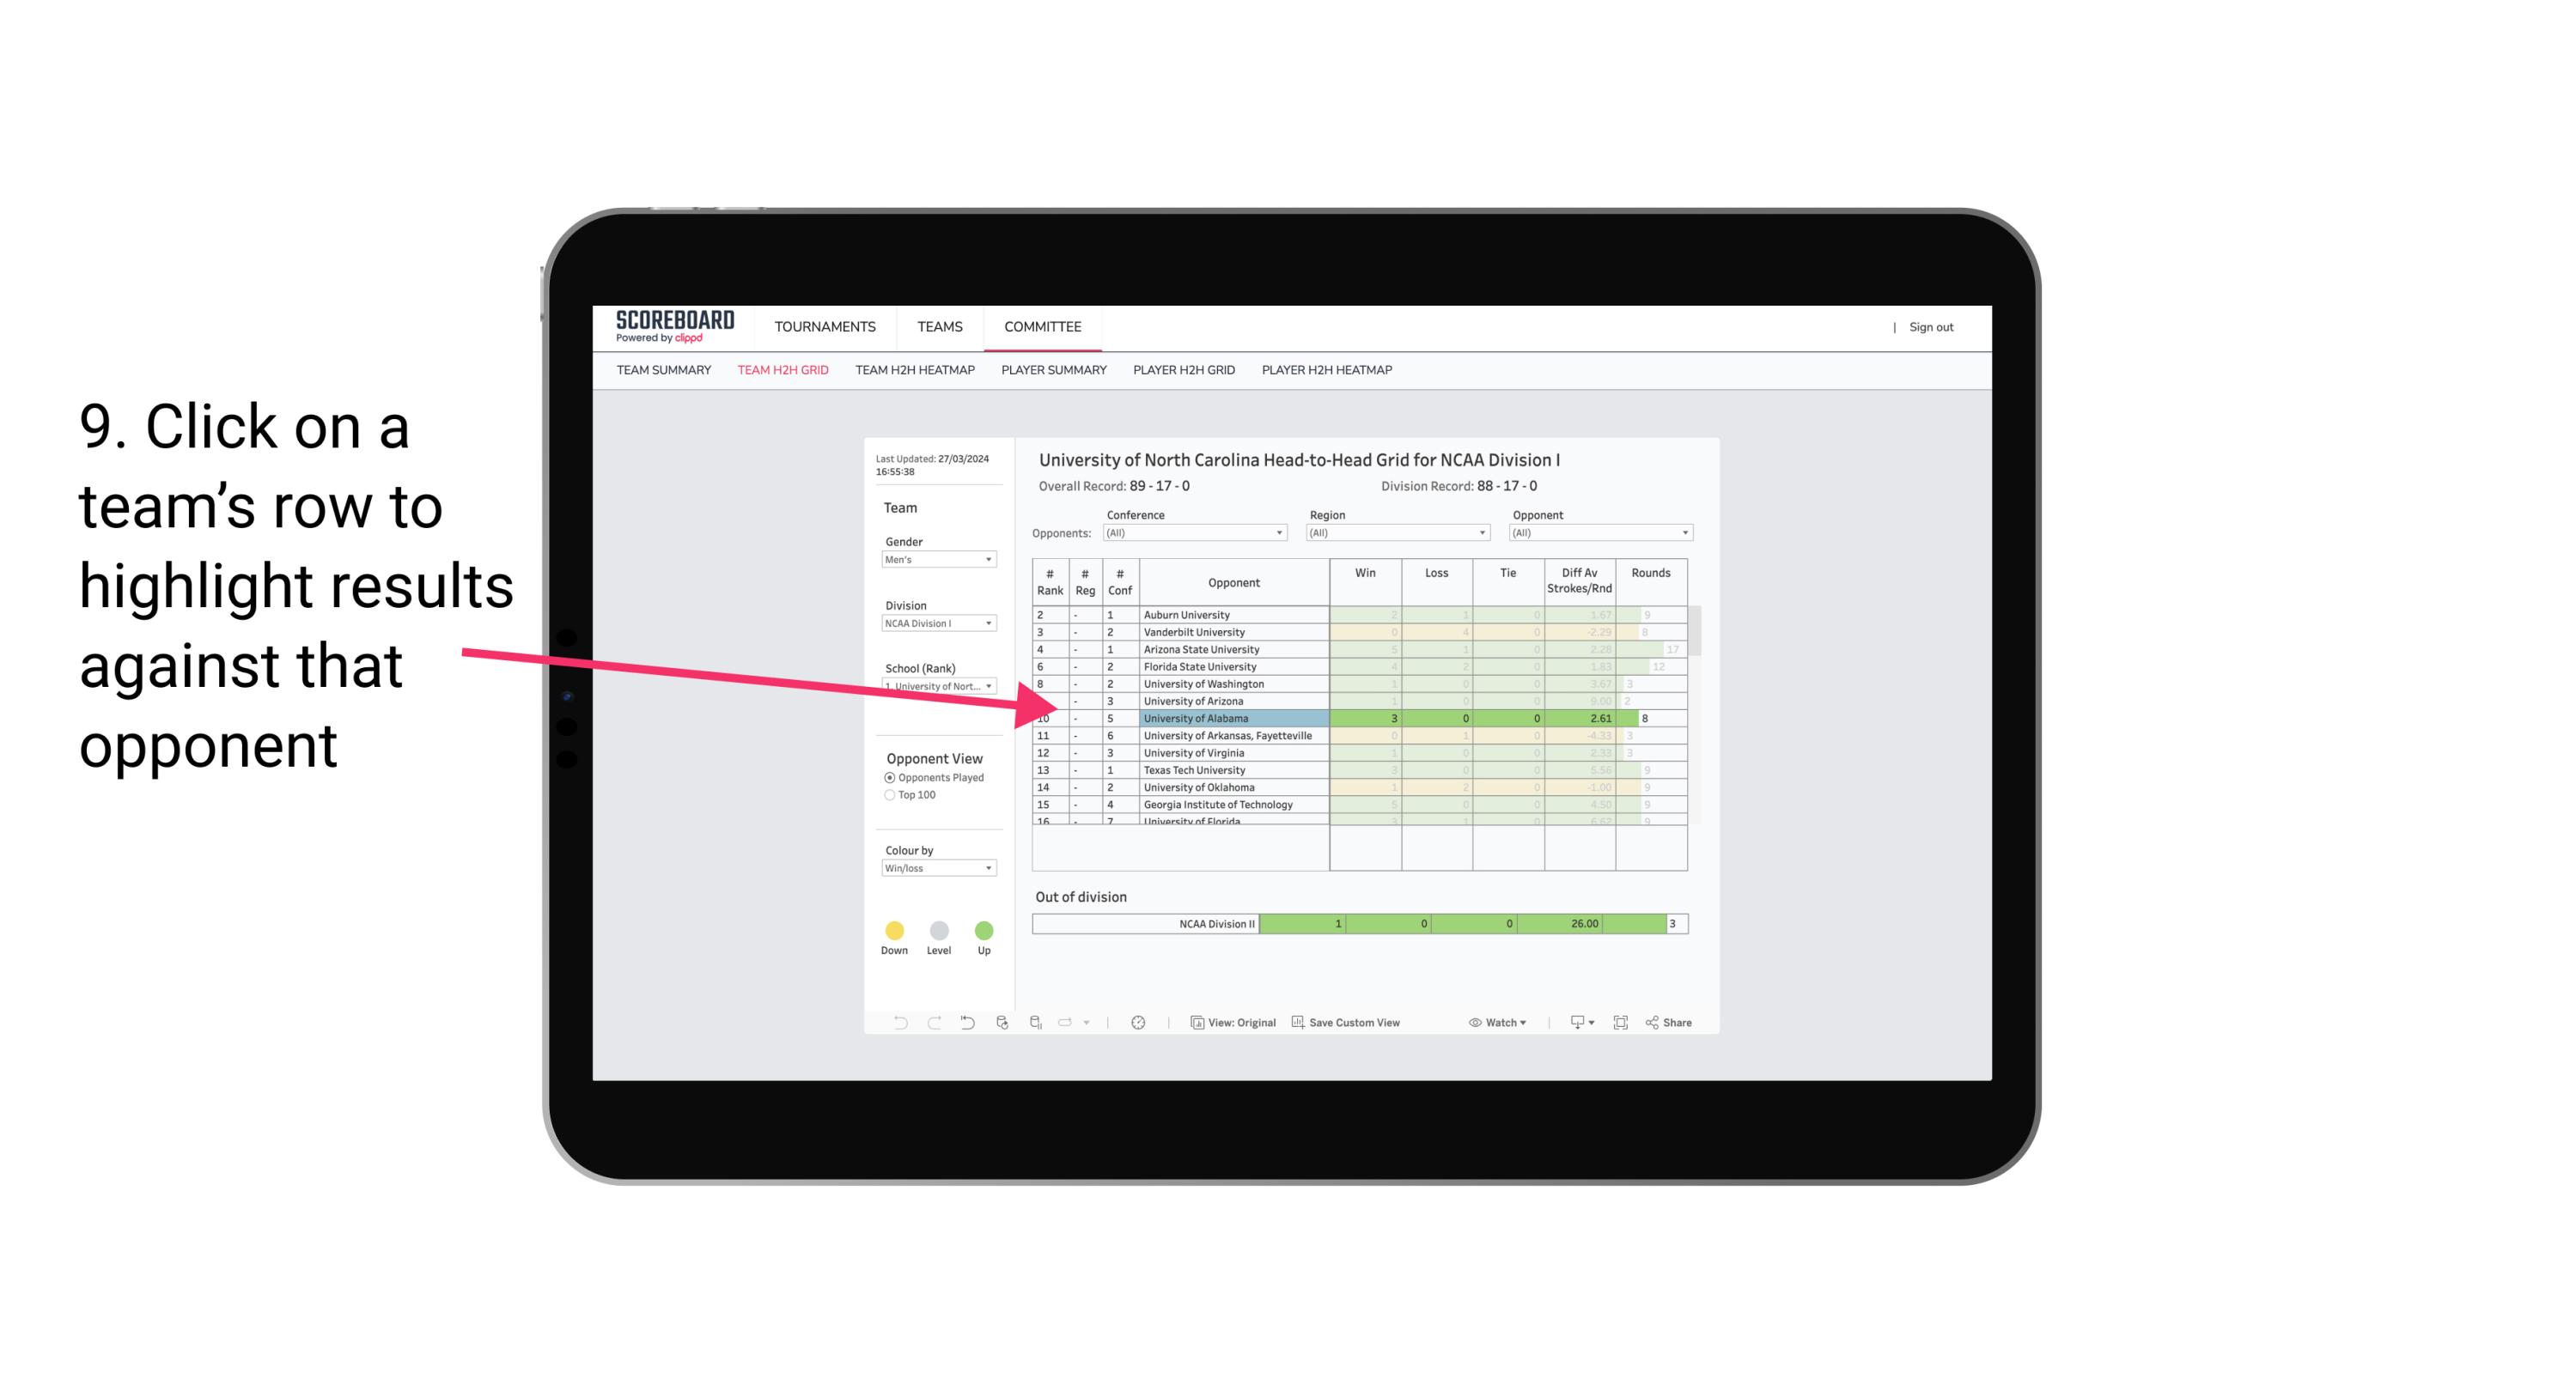Open the COMMITTEE menu tab
Screen dimensions: 2576x1385
tap(1044, 325)
